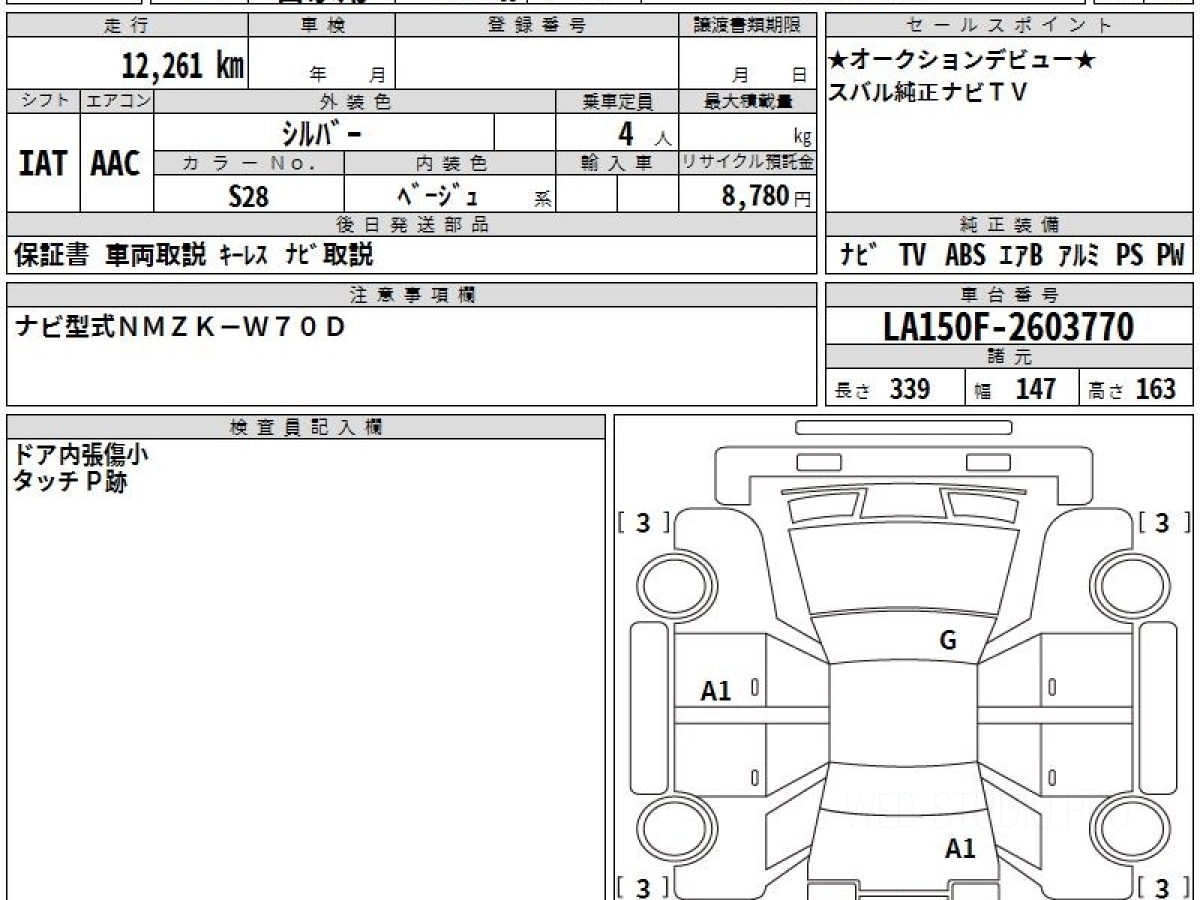The image size is (1200, 900).
Task: Select the interior color value ベージュ
Action: coord(437,194)
